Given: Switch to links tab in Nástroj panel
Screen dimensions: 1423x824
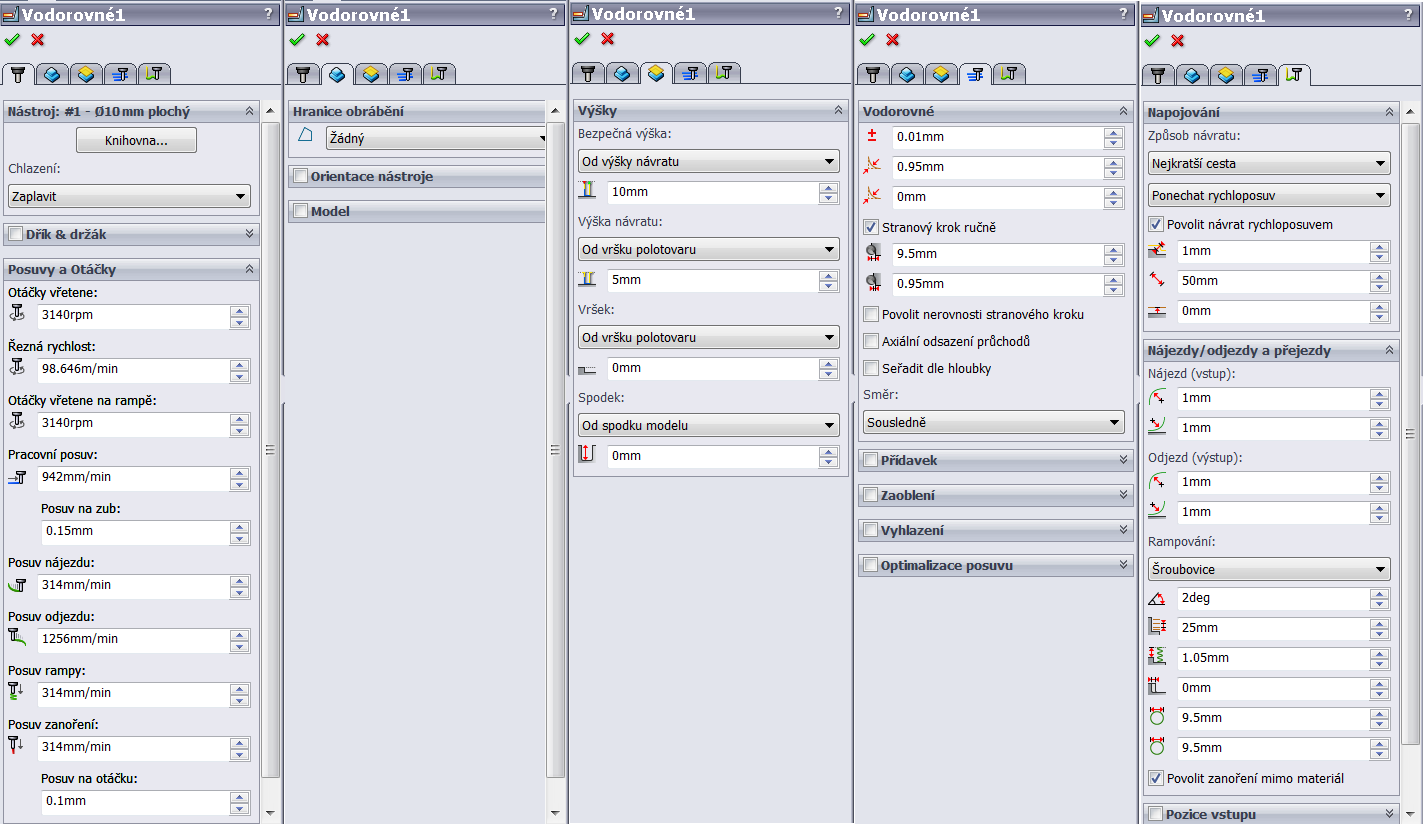Looking at the screenshot, I should [x=155, y=74].
